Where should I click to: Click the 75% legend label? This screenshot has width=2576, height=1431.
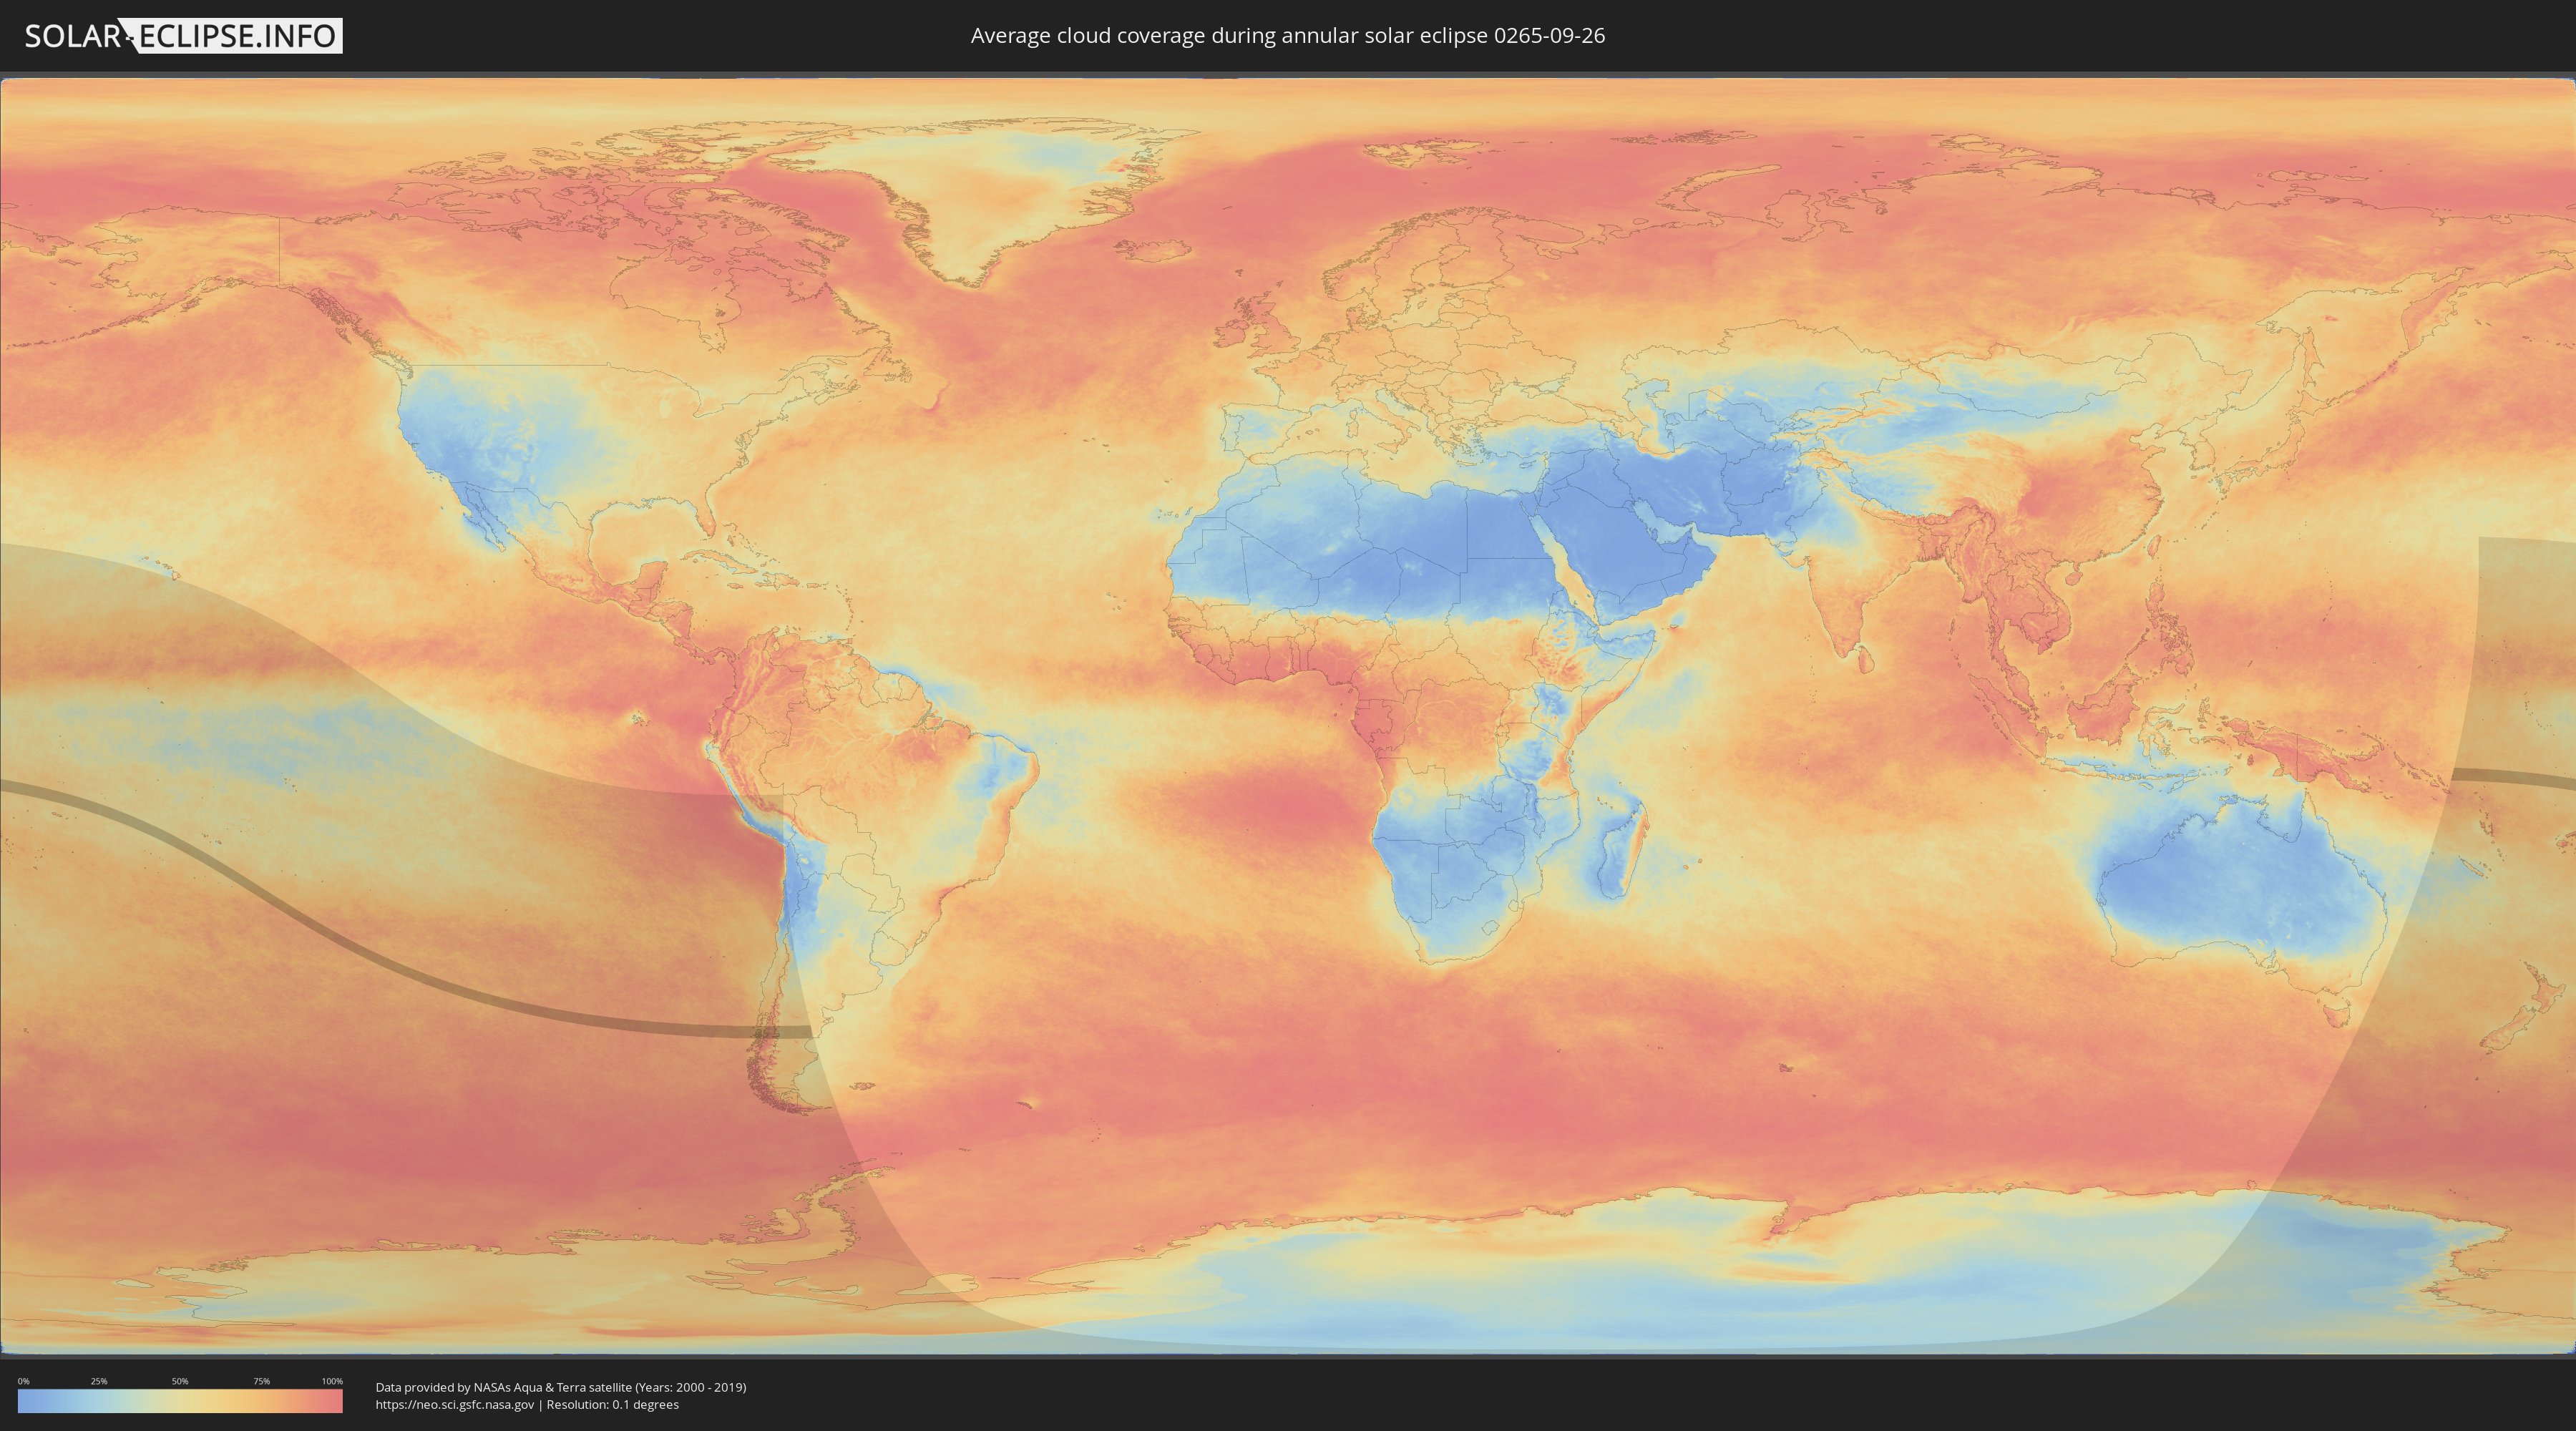coord(261,1381)
